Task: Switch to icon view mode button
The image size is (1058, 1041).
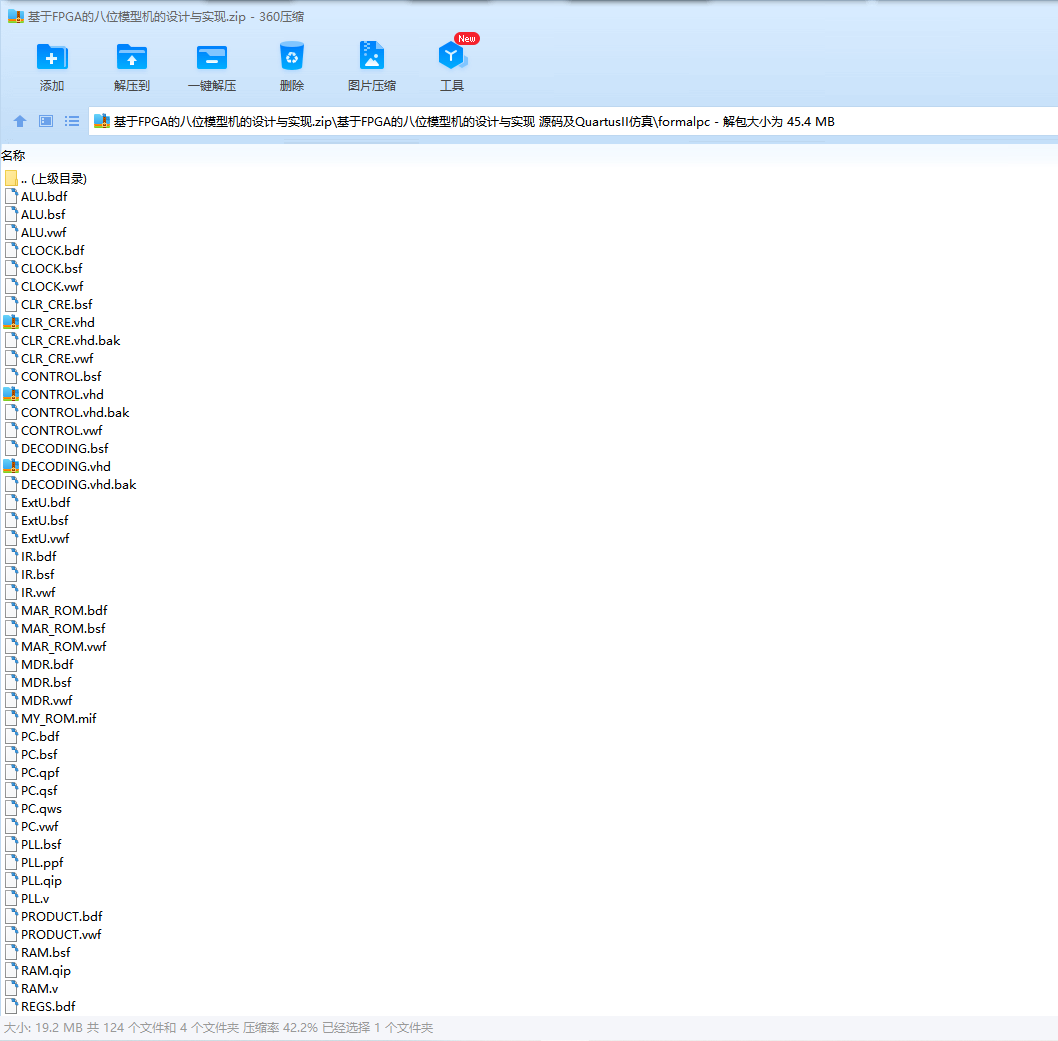Action: [x=46, y=121]
